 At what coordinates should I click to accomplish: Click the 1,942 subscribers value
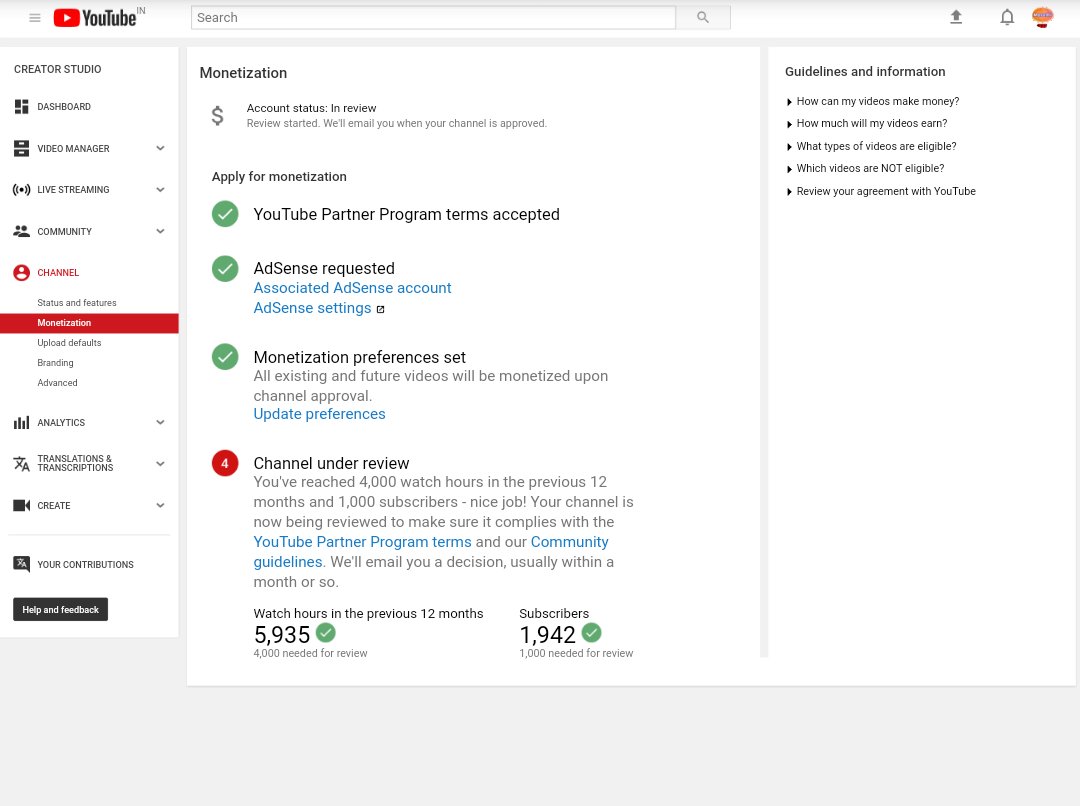coord(548,634)
